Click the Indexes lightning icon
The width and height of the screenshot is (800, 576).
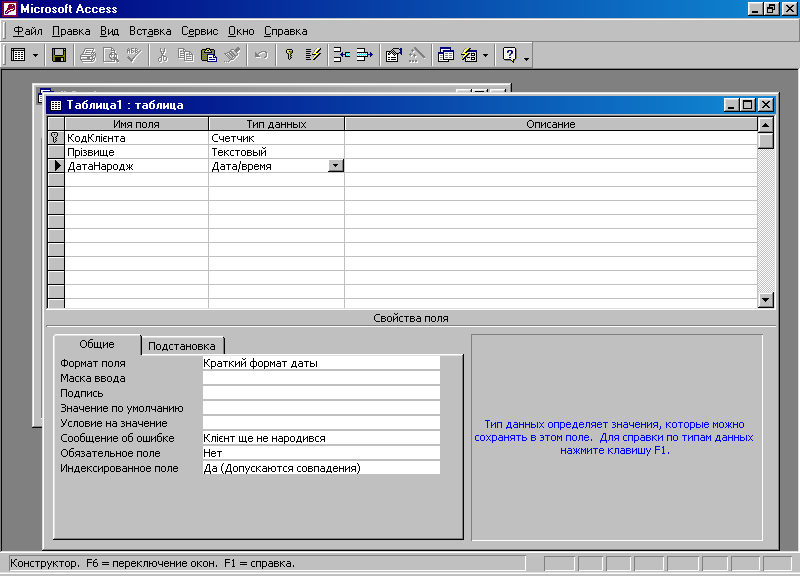click(313, 55)
